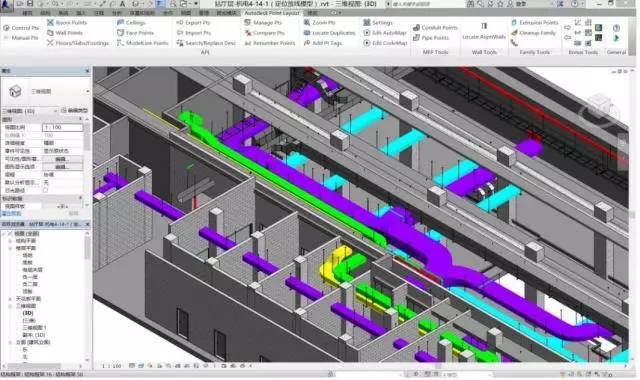Image resolution: width=640 pixels, height=380 pixels.
Task: Launch Export Pts command
Action: click(193, 22)
